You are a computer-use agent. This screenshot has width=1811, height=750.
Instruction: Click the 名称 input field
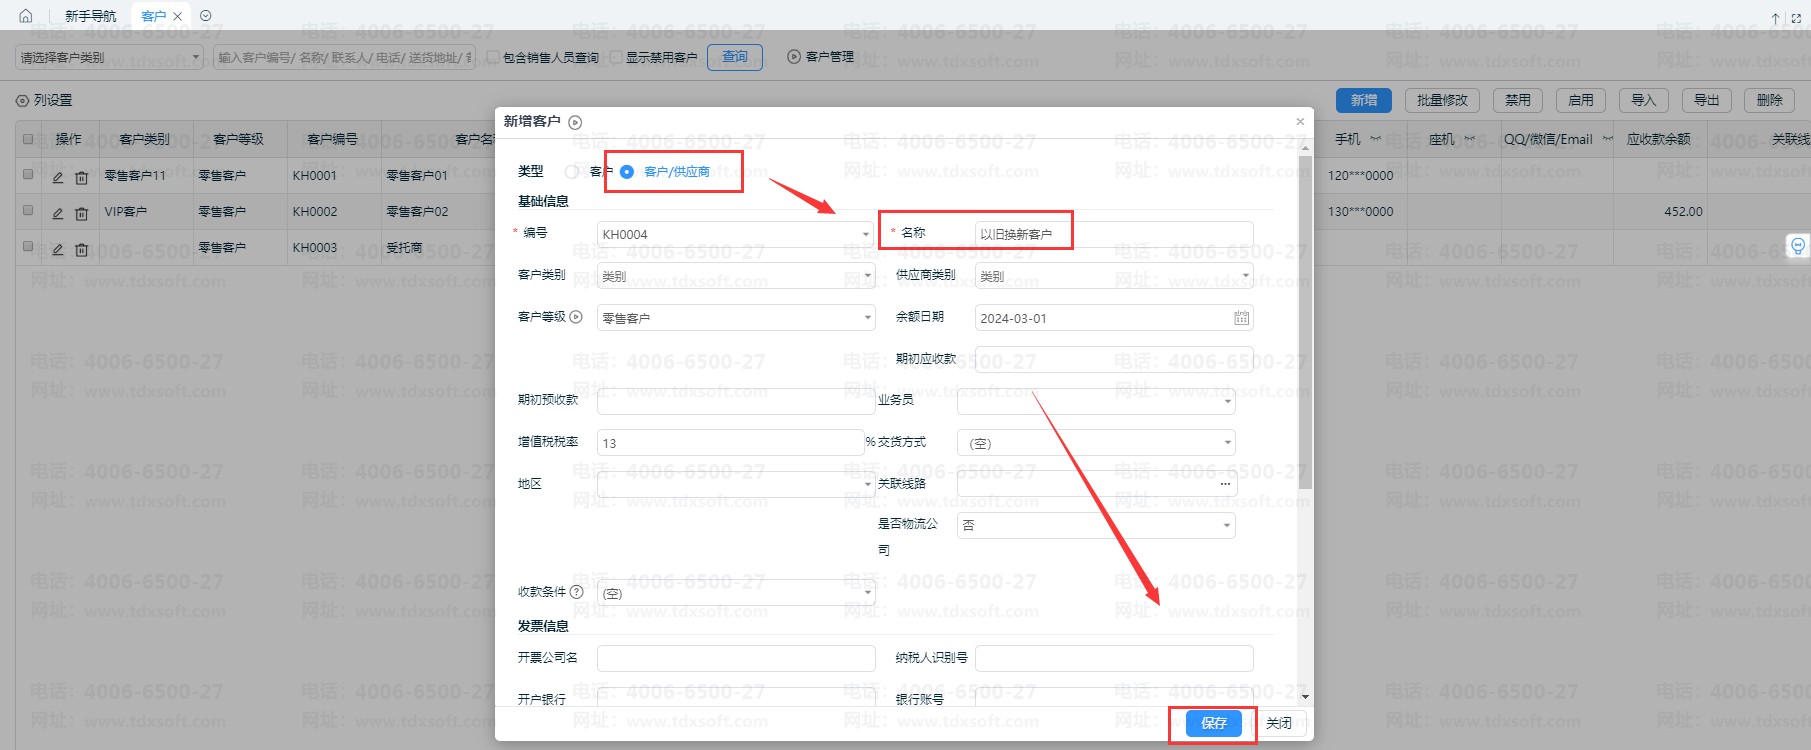1113,234
